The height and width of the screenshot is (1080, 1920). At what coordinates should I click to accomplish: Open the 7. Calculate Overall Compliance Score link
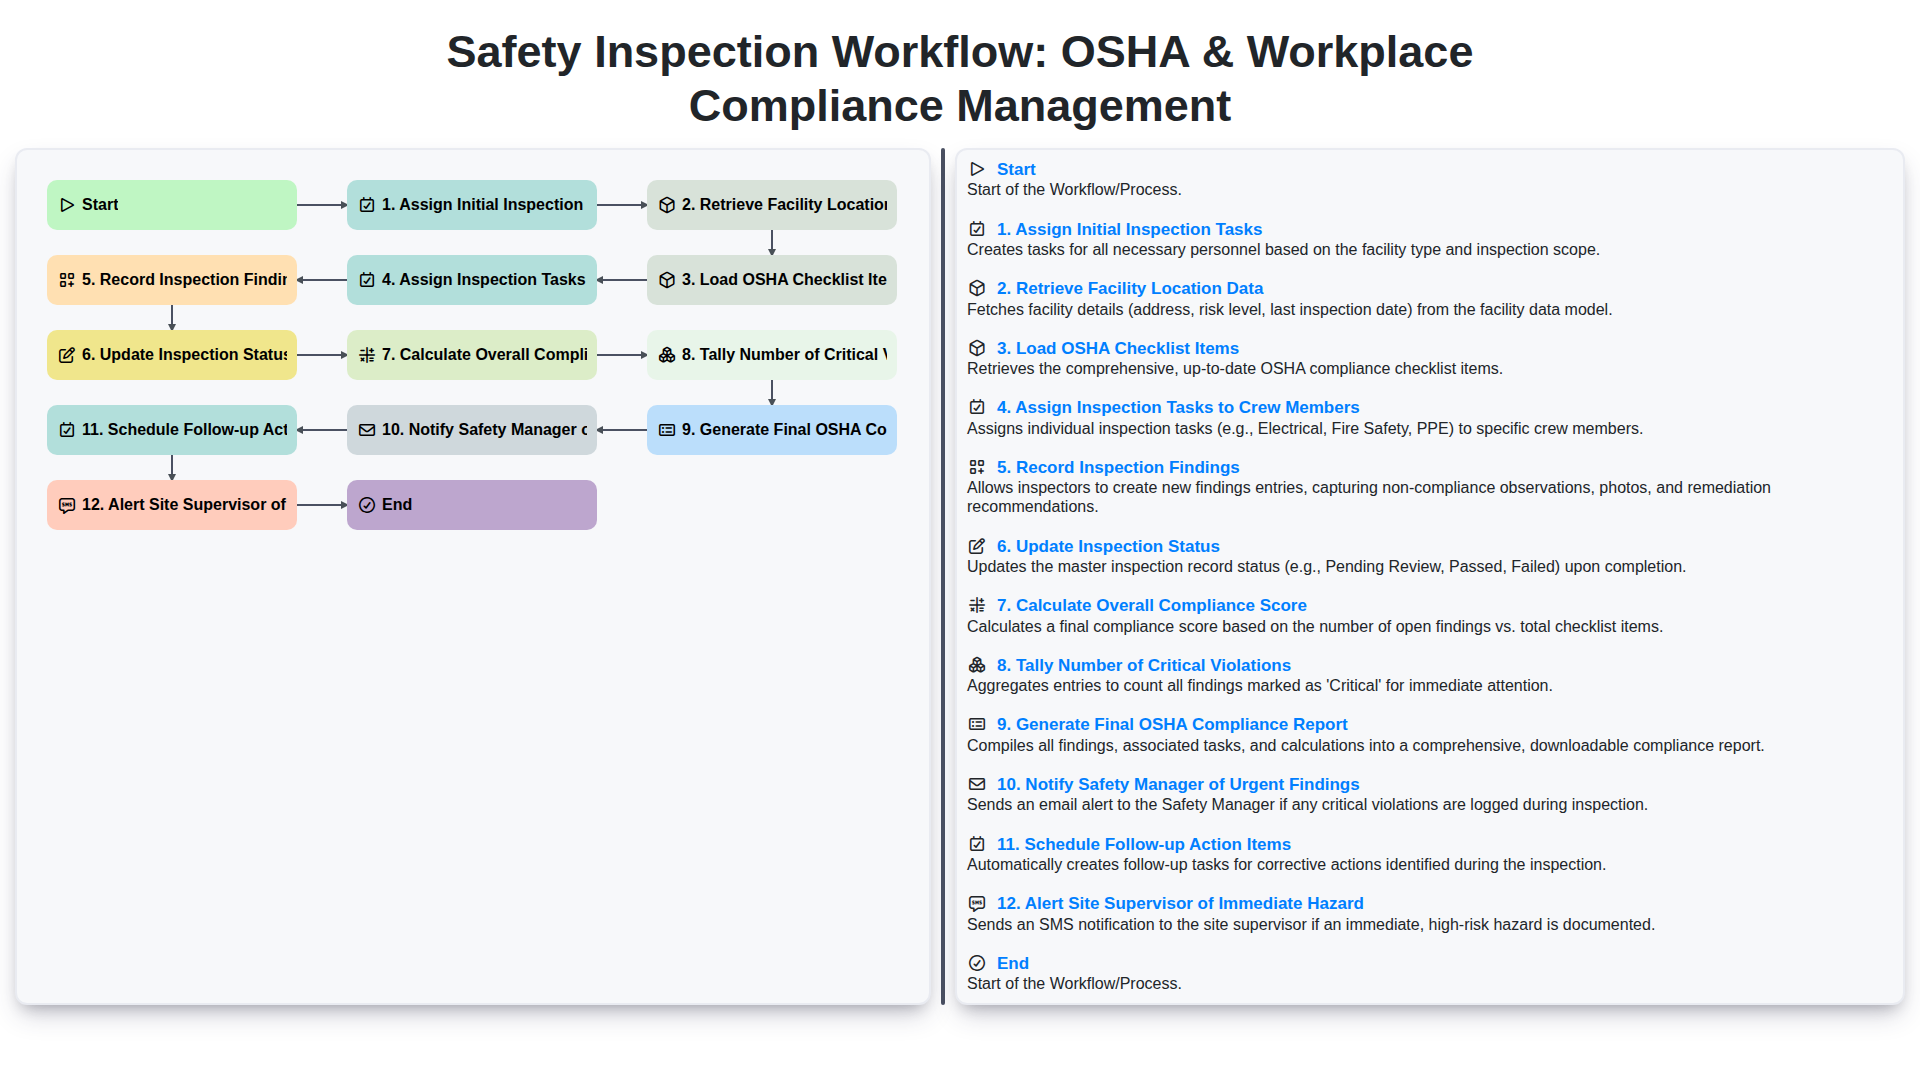point(1152,605)
